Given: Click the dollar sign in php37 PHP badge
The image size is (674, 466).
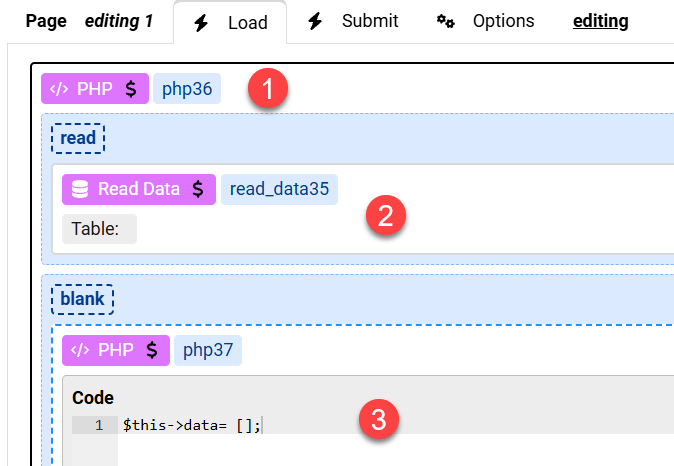Looking at the screenshot, I should pos(152,350).
